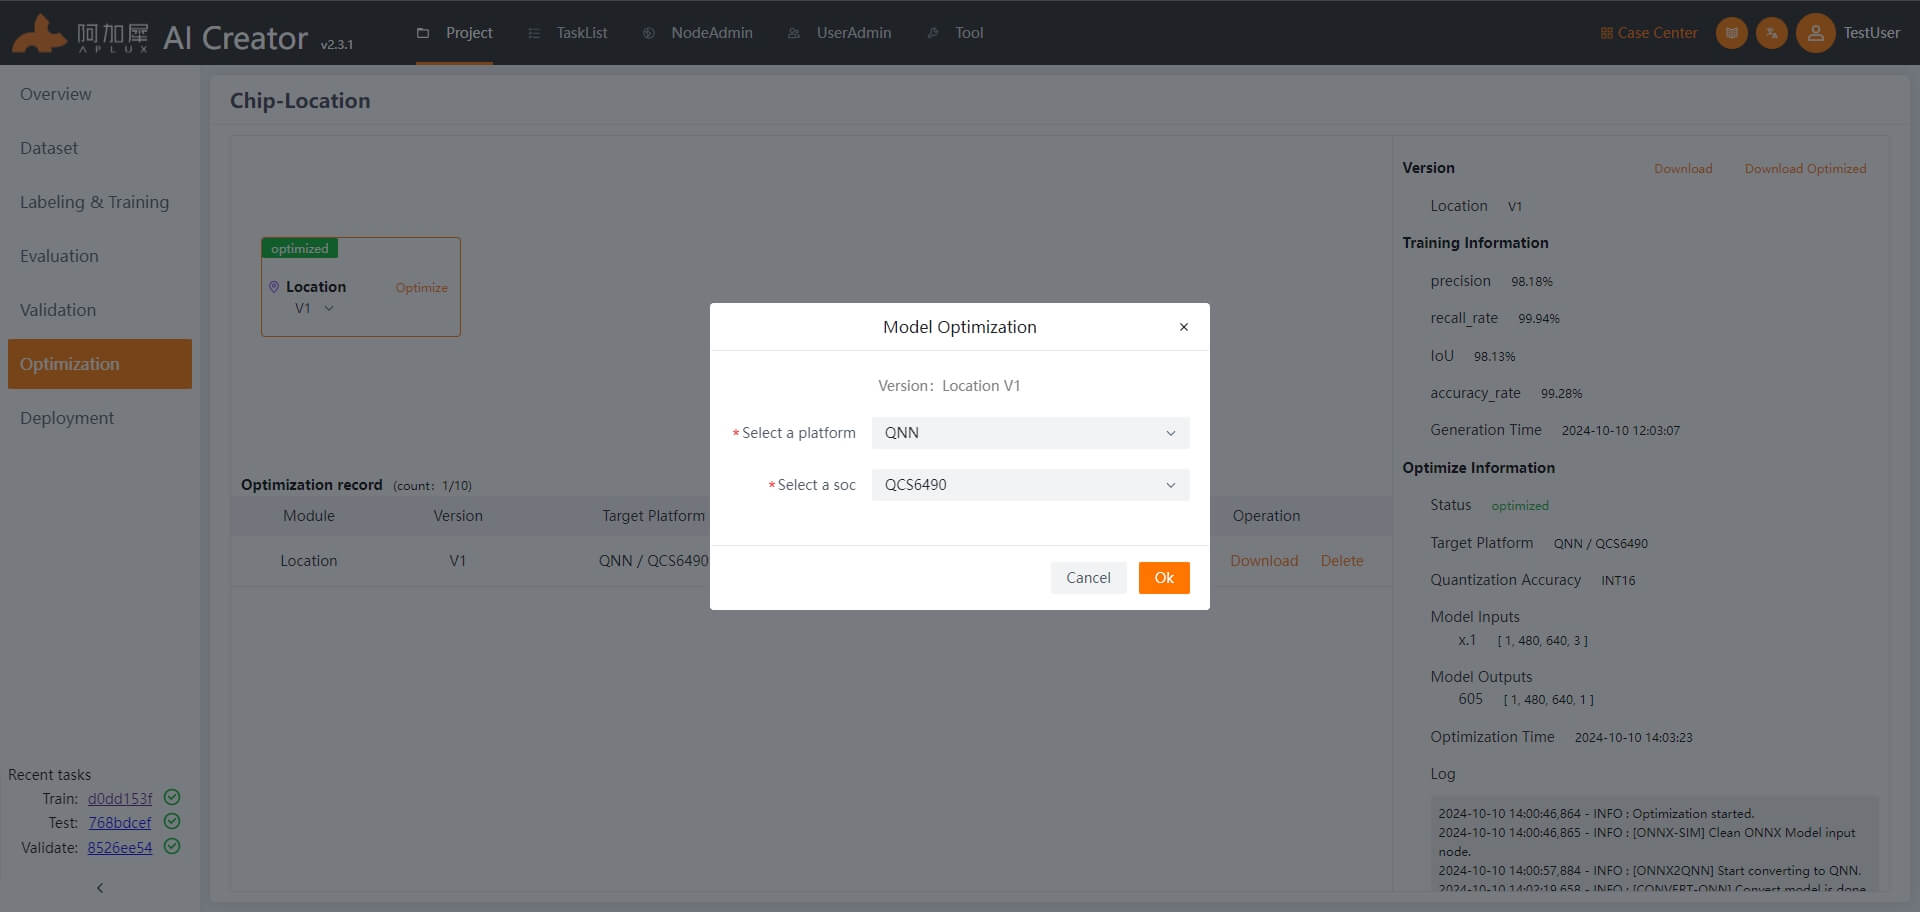Click the Module column header
Viewport: 1920px width, 912px height.
click(309, 516)
